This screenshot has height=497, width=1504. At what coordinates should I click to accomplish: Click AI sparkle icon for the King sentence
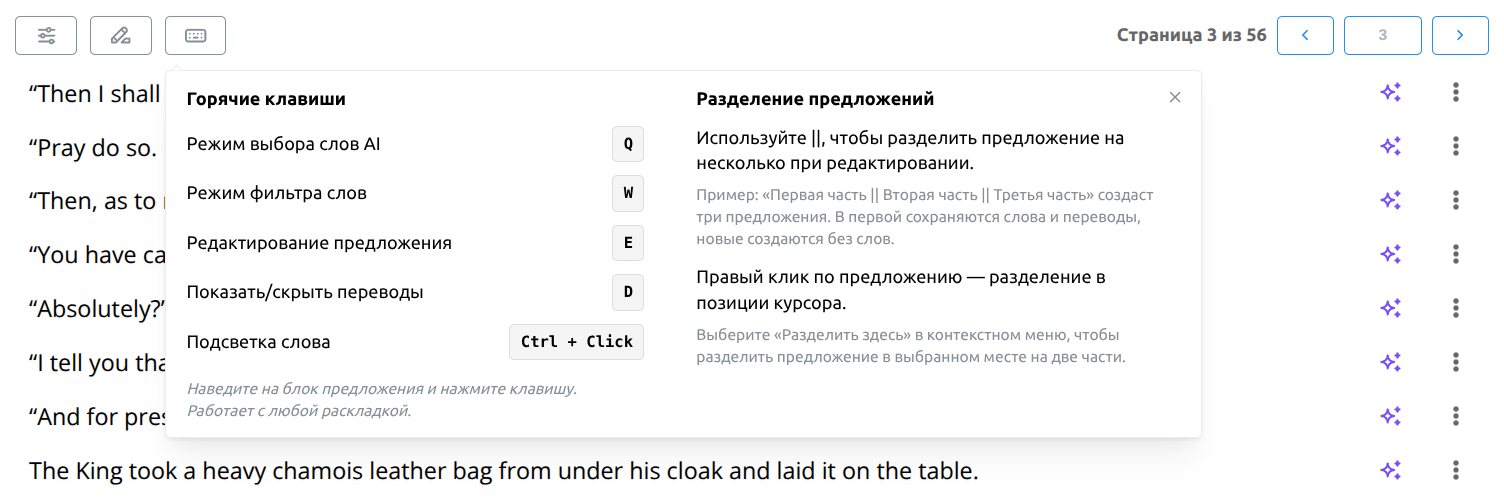coord(1390,469)
